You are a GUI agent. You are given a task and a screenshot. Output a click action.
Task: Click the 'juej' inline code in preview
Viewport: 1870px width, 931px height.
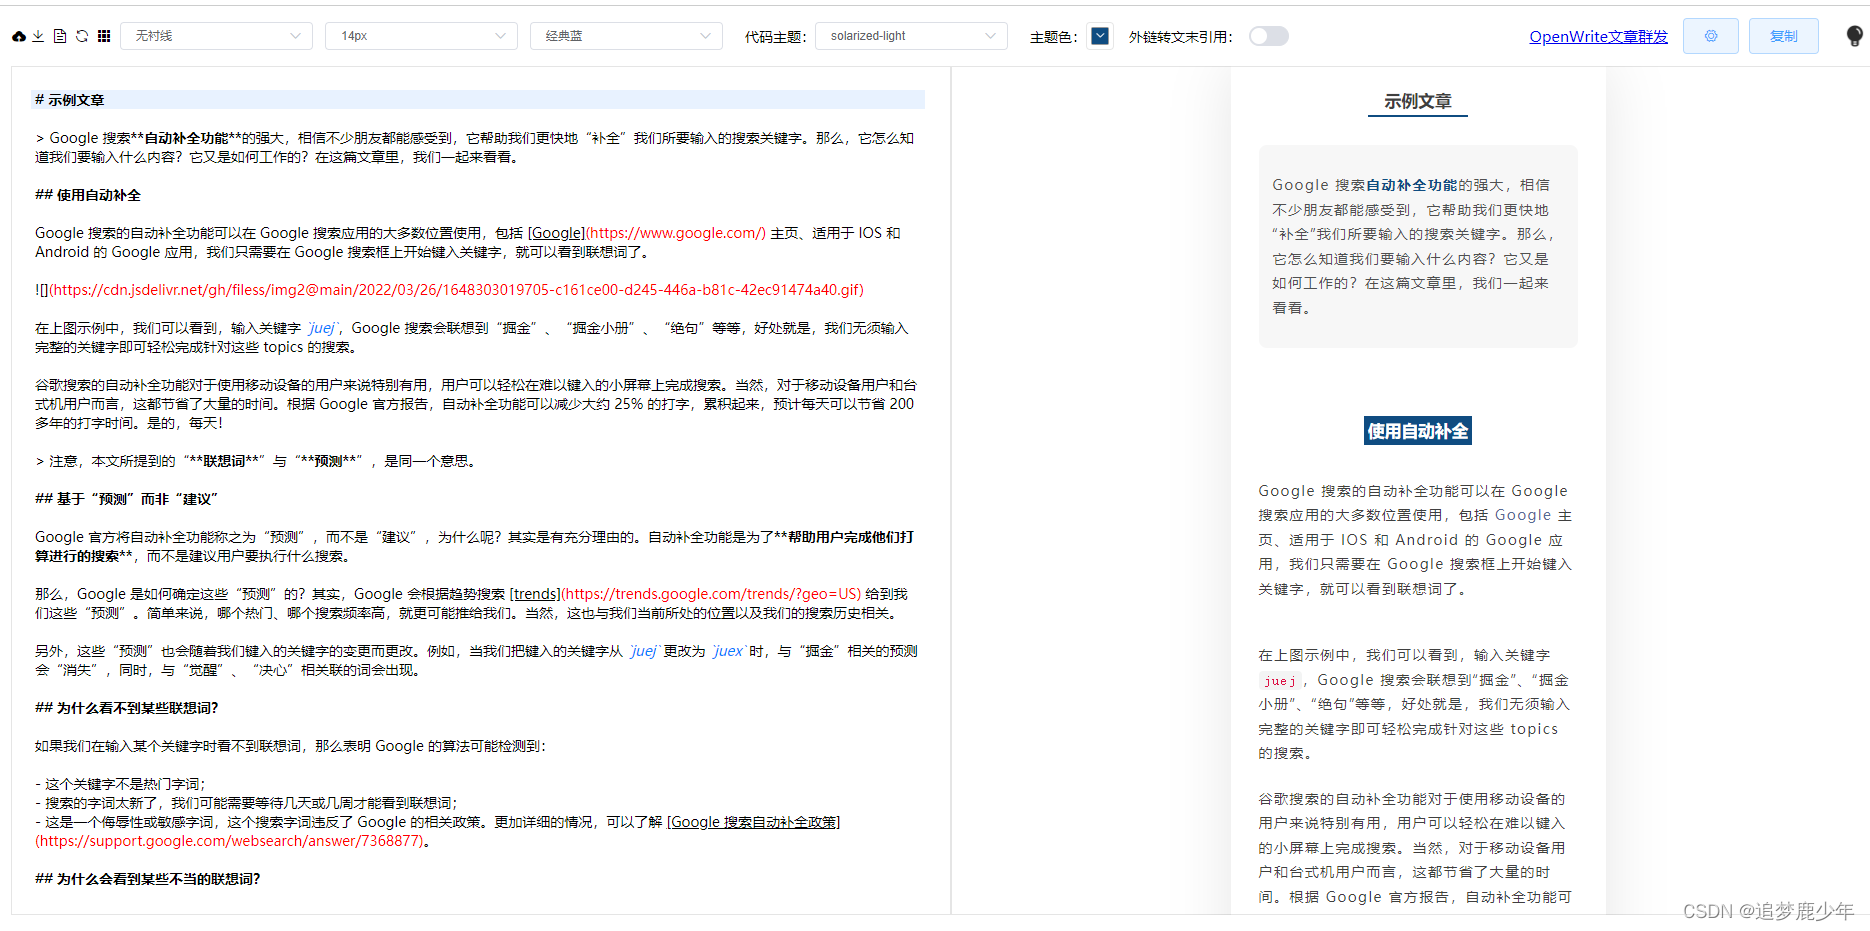pyautogui.click(x=1279, y=681)
